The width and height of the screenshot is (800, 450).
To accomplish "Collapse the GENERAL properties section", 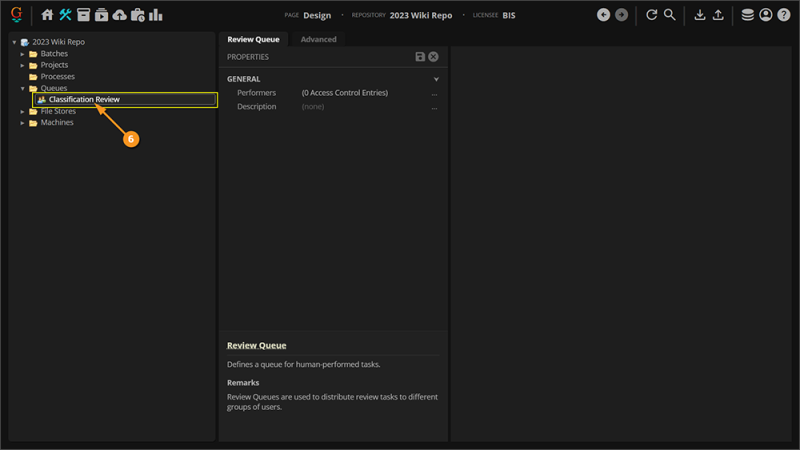I will pyautogui.click(x=436, y=79).
